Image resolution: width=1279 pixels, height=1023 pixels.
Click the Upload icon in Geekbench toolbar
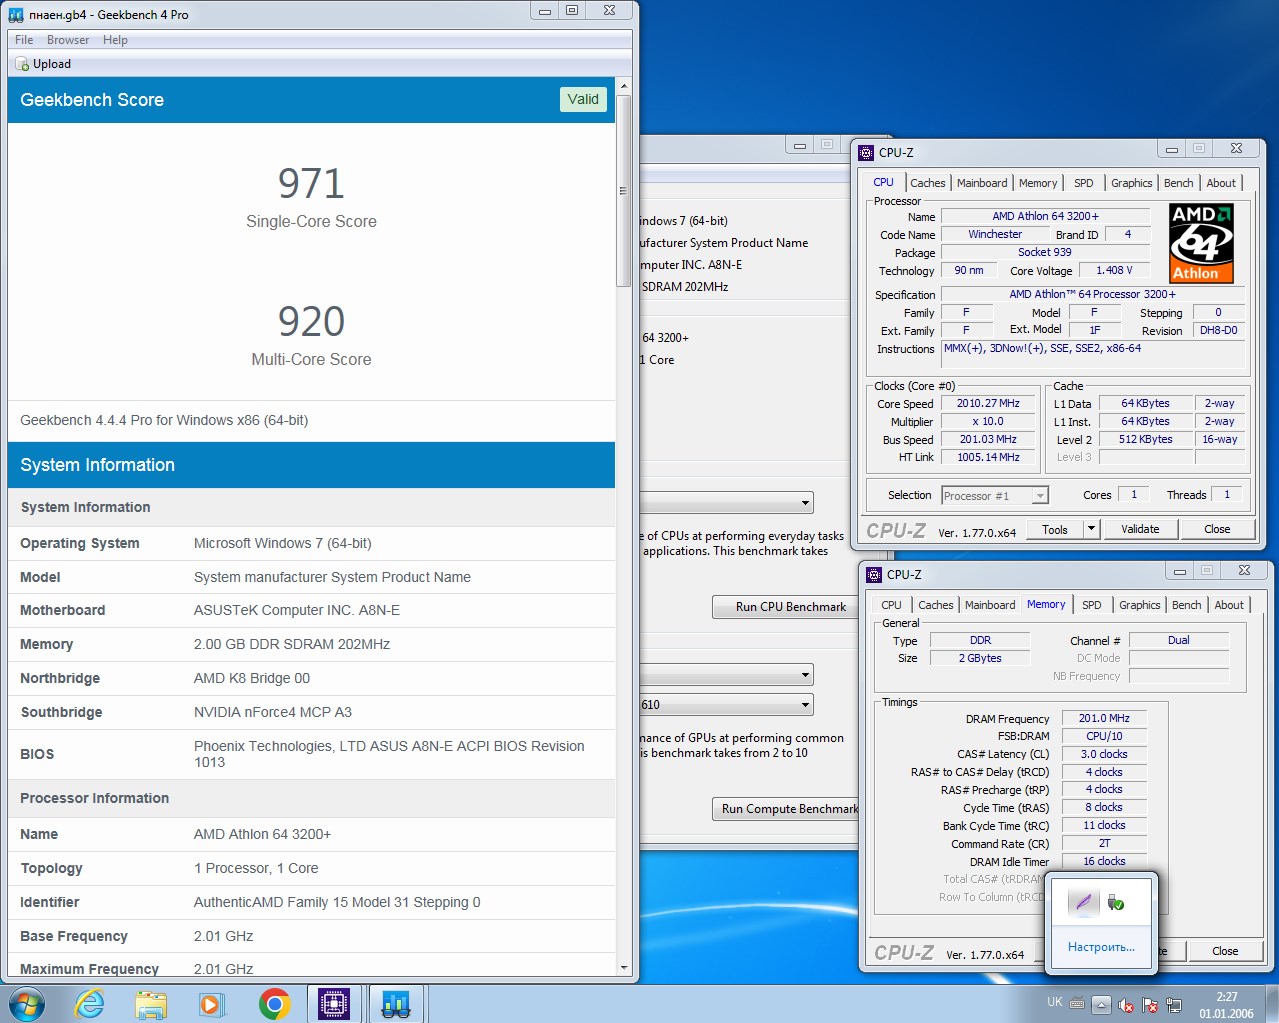pos(22,64)
